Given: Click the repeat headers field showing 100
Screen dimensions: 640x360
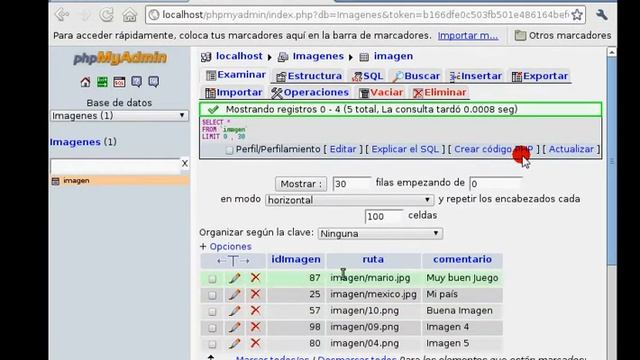Looking at the screenshot, I should (384, 216).
